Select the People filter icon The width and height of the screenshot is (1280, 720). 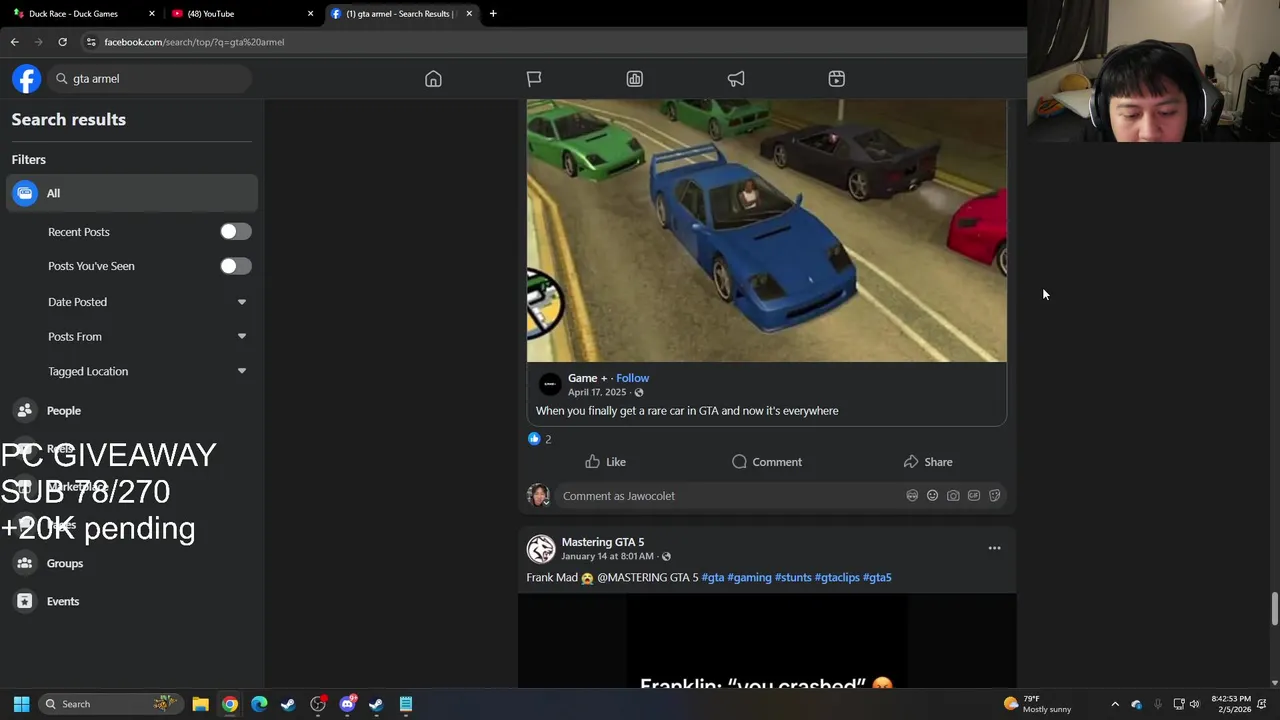pyautogui.click(x=25, y=410)
